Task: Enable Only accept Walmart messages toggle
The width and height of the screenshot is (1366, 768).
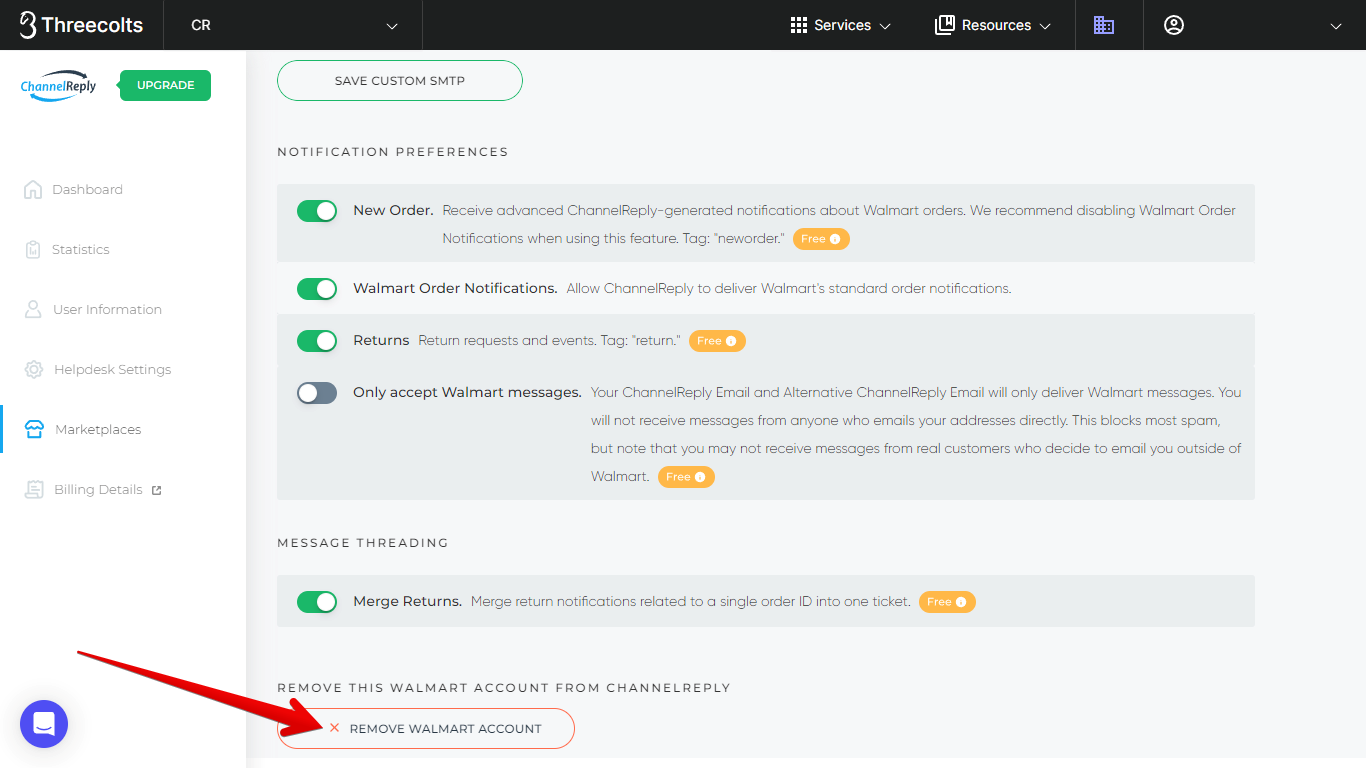Action: pyautogui.click(x=317, y=393)
